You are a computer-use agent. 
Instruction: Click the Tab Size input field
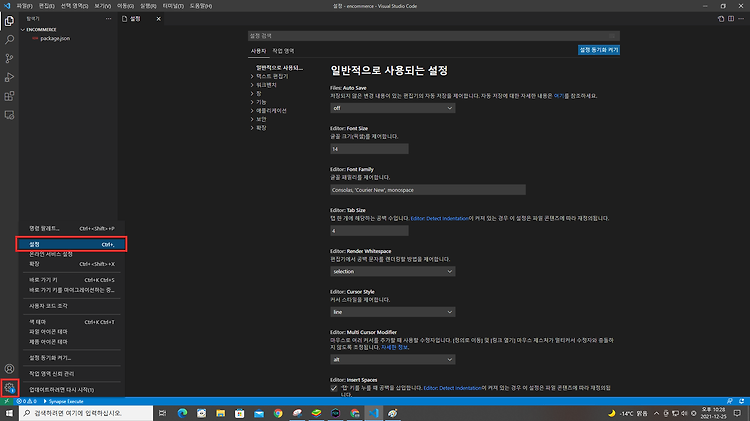tap(369, 231)
